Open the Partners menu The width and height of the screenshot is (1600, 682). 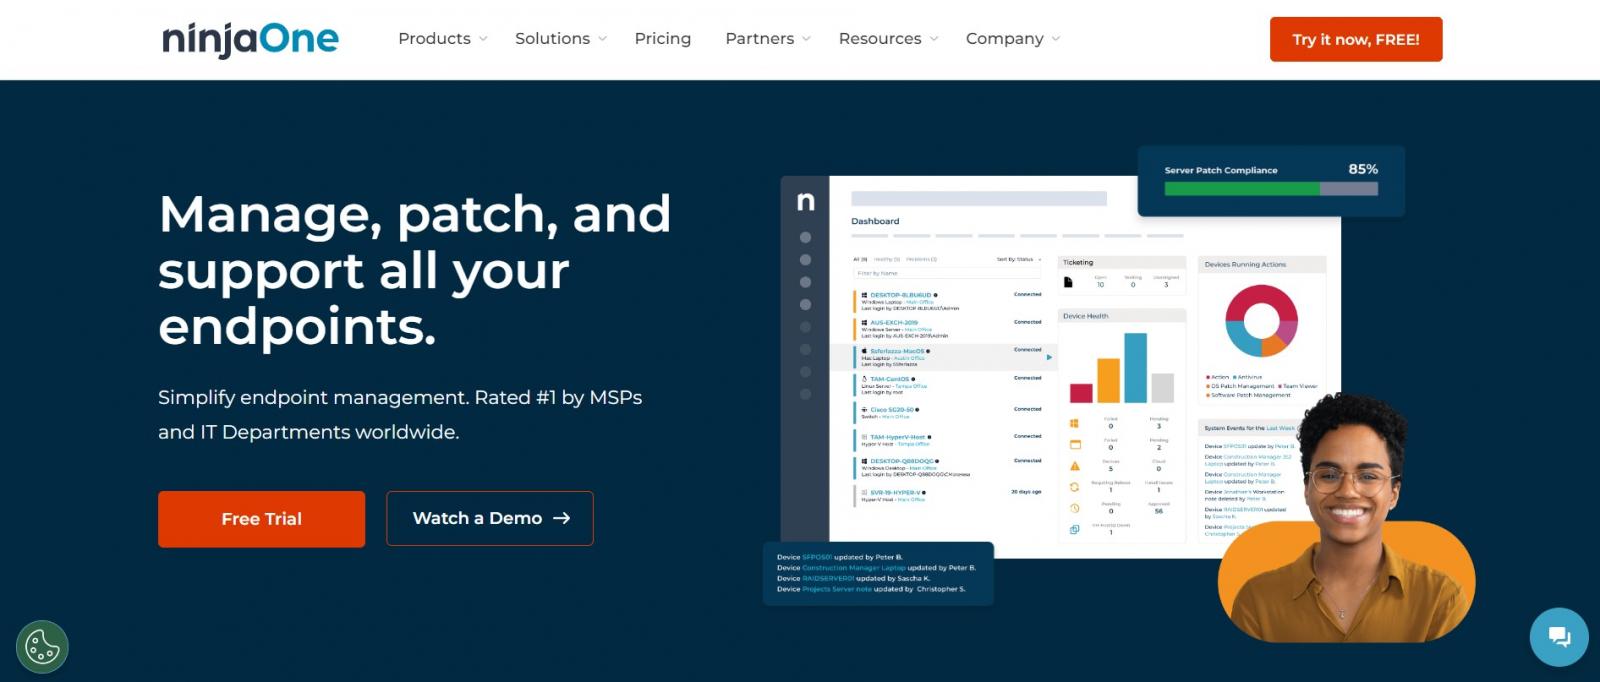pyautogui.click(x=760, y=39)
